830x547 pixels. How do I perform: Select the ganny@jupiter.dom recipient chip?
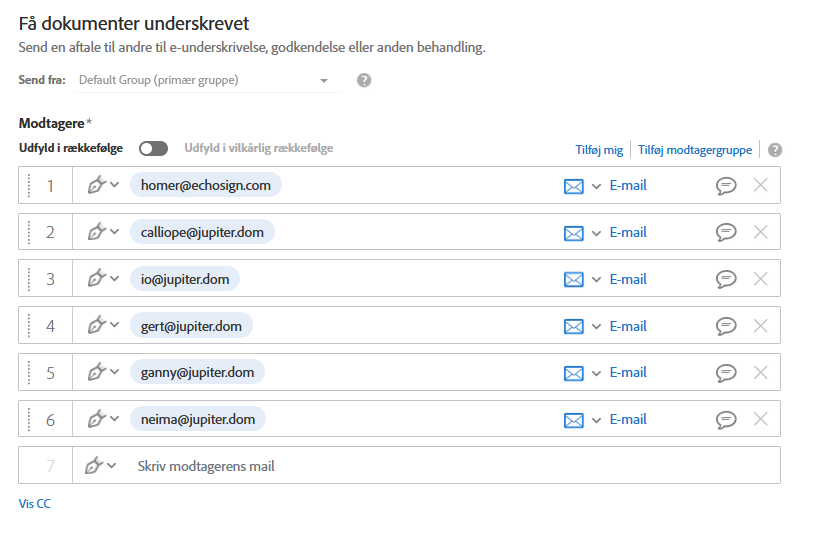pyautogui.click(x=197, y=372)
